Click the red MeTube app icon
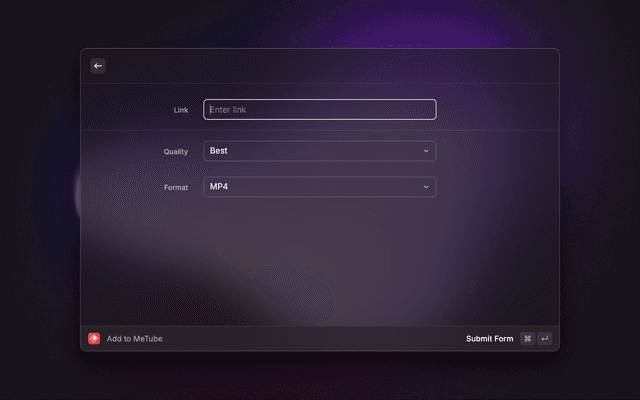Image resolution: width=640 pixels, height=400 pixels. click(x=94, y=339)
